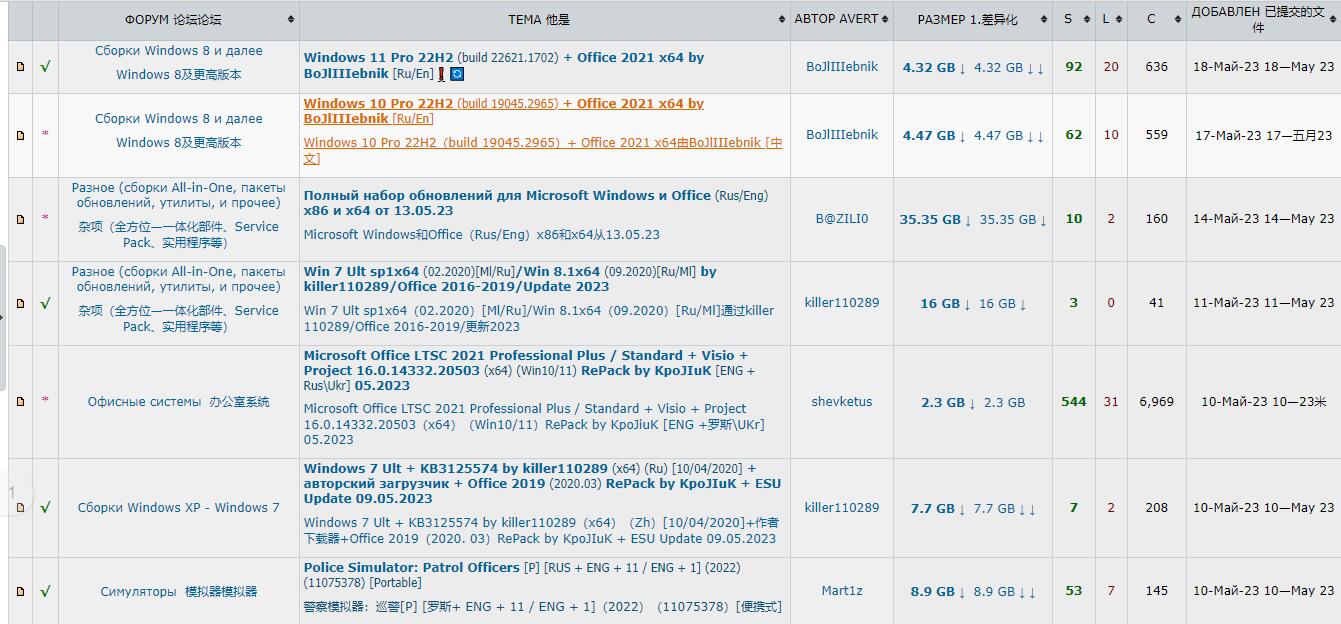
Task: Click the file icon on killer110289's Win 7 row
Action: pyautogui.click(x=20, y=507)
